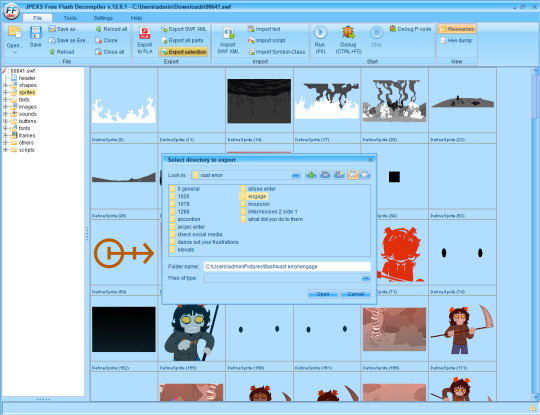Switch dialog to list view

coord(353,175)
